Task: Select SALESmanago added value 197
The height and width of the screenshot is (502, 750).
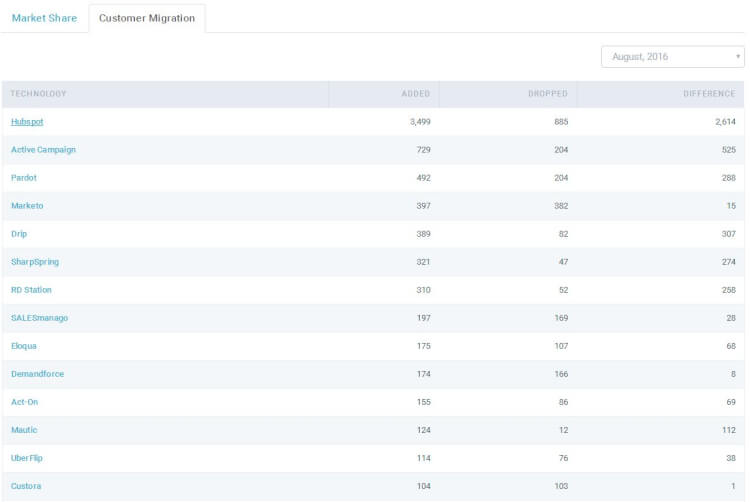Action: click(x=423, y=318)
